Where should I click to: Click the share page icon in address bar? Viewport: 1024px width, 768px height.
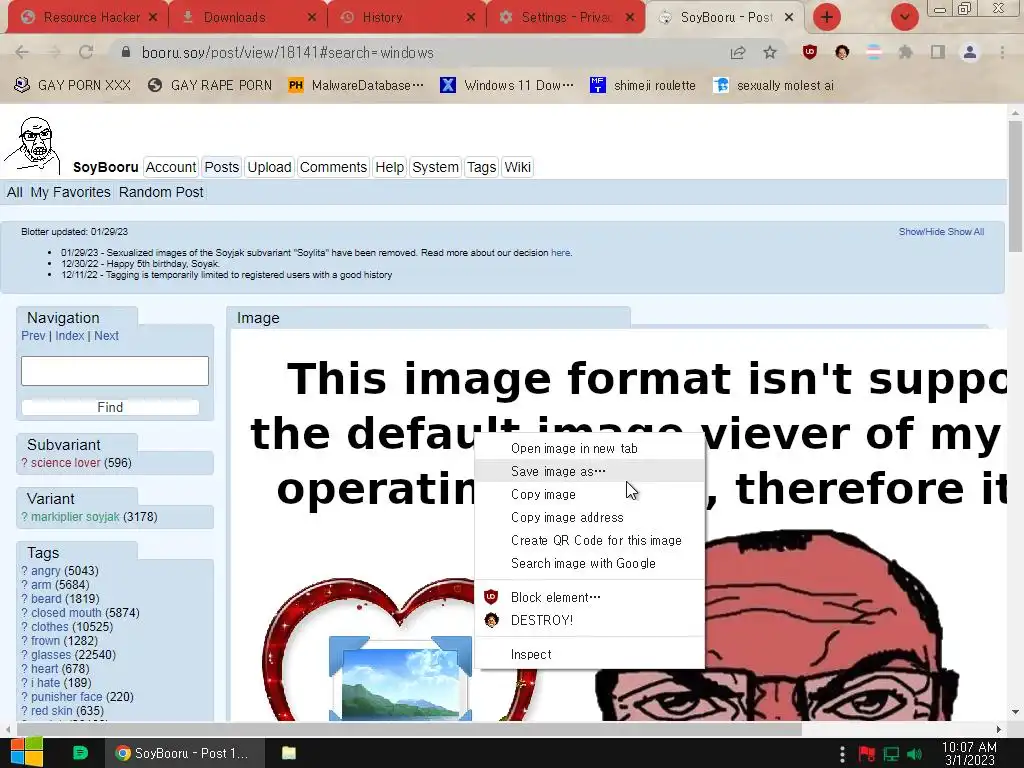tap(738, 53)
